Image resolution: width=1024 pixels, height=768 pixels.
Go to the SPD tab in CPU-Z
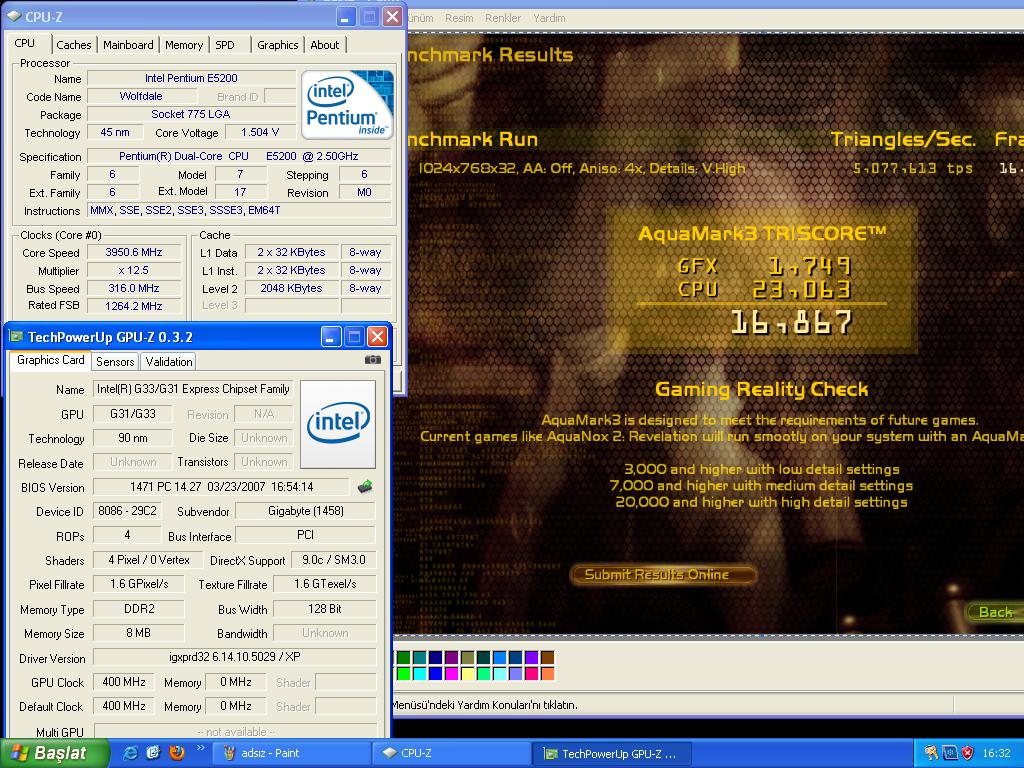pyautogui.click(x=225, y=45)
